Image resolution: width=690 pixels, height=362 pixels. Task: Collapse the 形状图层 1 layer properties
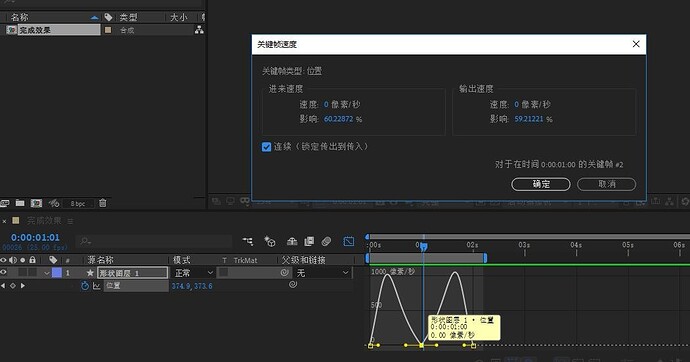click(46, 273)
